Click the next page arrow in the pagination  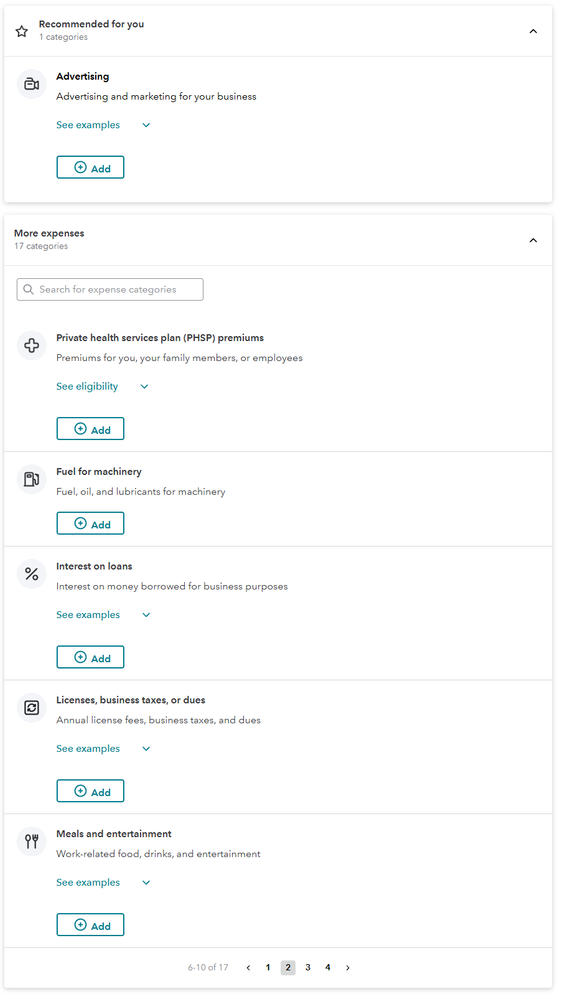(x=348, y=967)
